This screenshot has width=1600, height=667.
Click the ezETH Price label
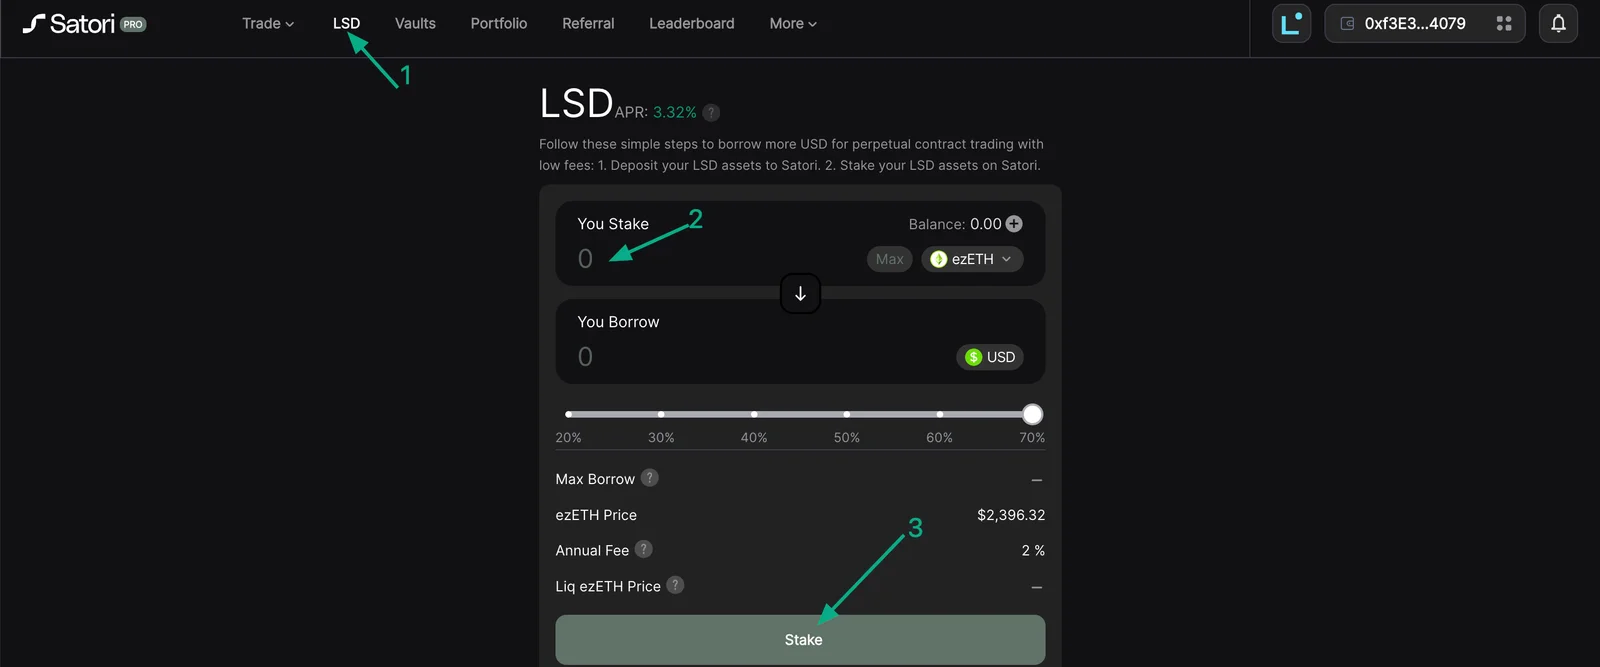coord(596,515)
